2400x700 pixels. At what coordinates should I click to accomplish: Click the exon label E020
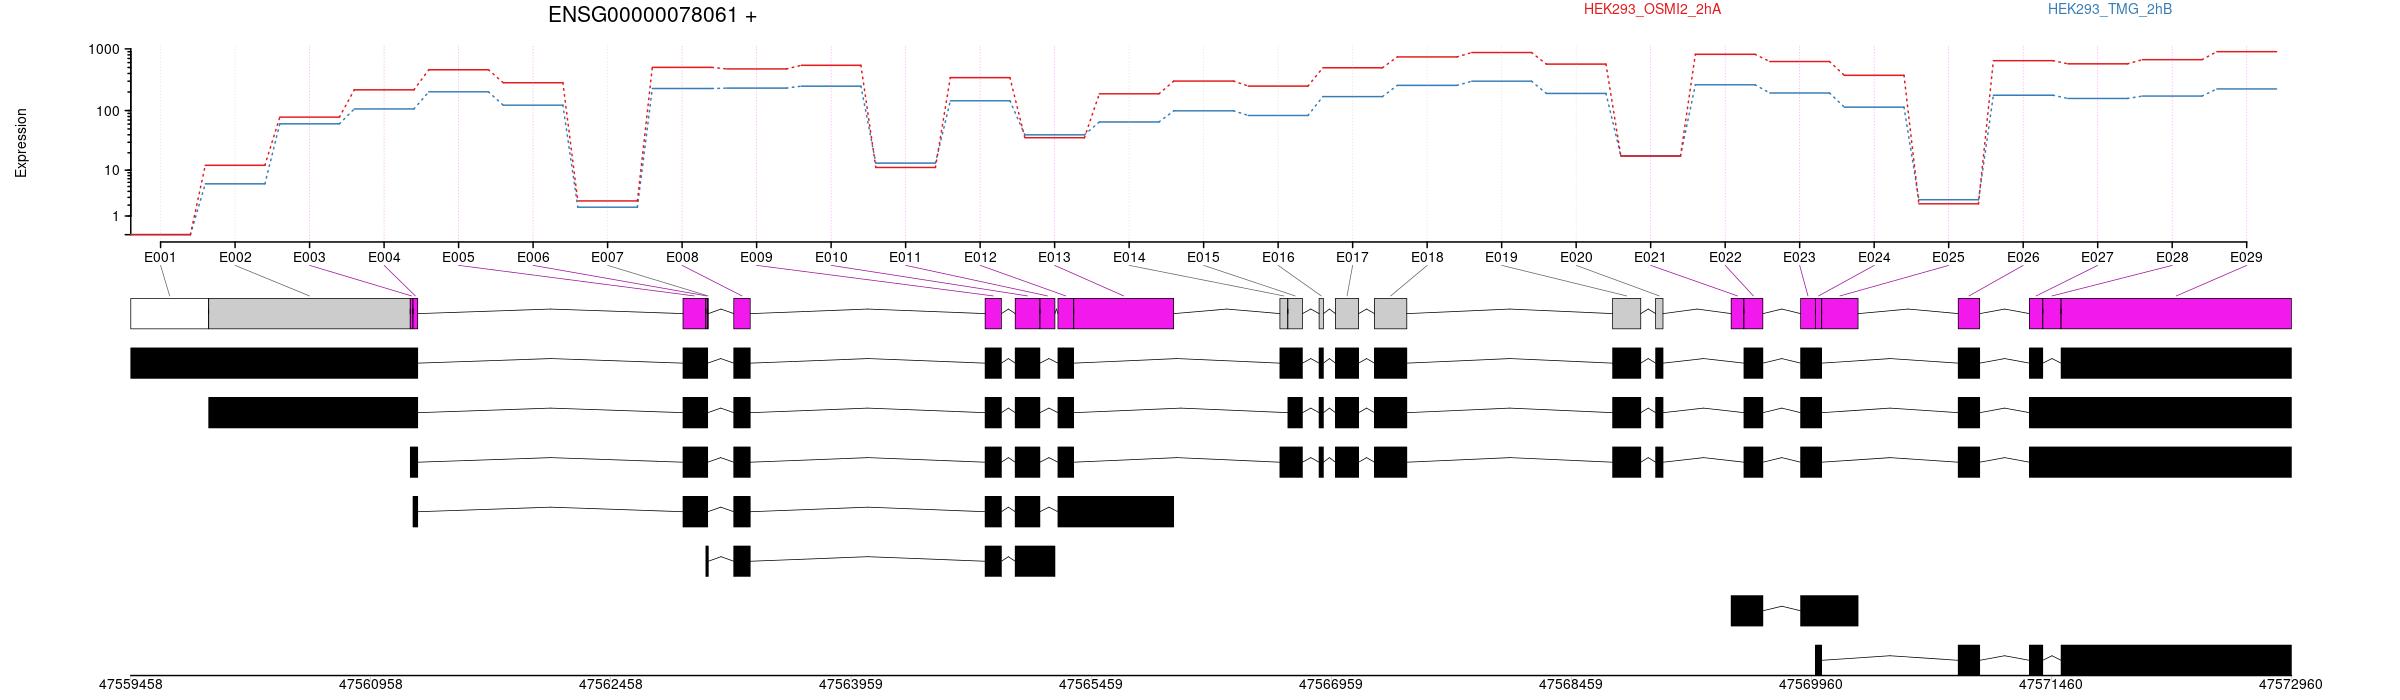1576,257
